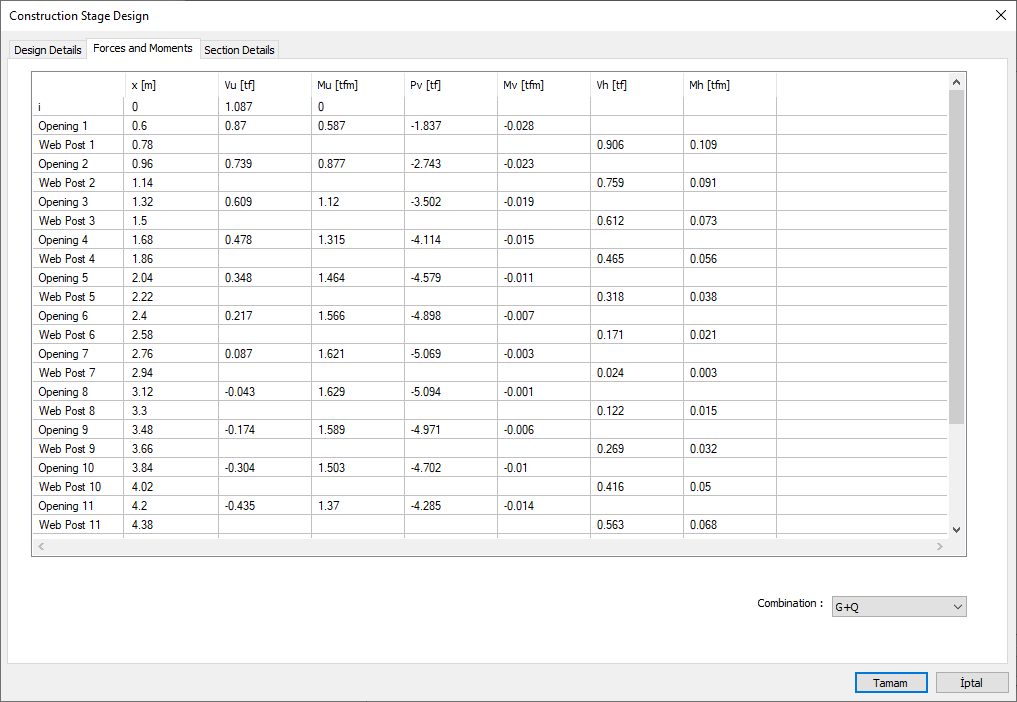The image size is (1017, 702).
Task: Click the Mh value 0.05
Action: coord(700,487)
